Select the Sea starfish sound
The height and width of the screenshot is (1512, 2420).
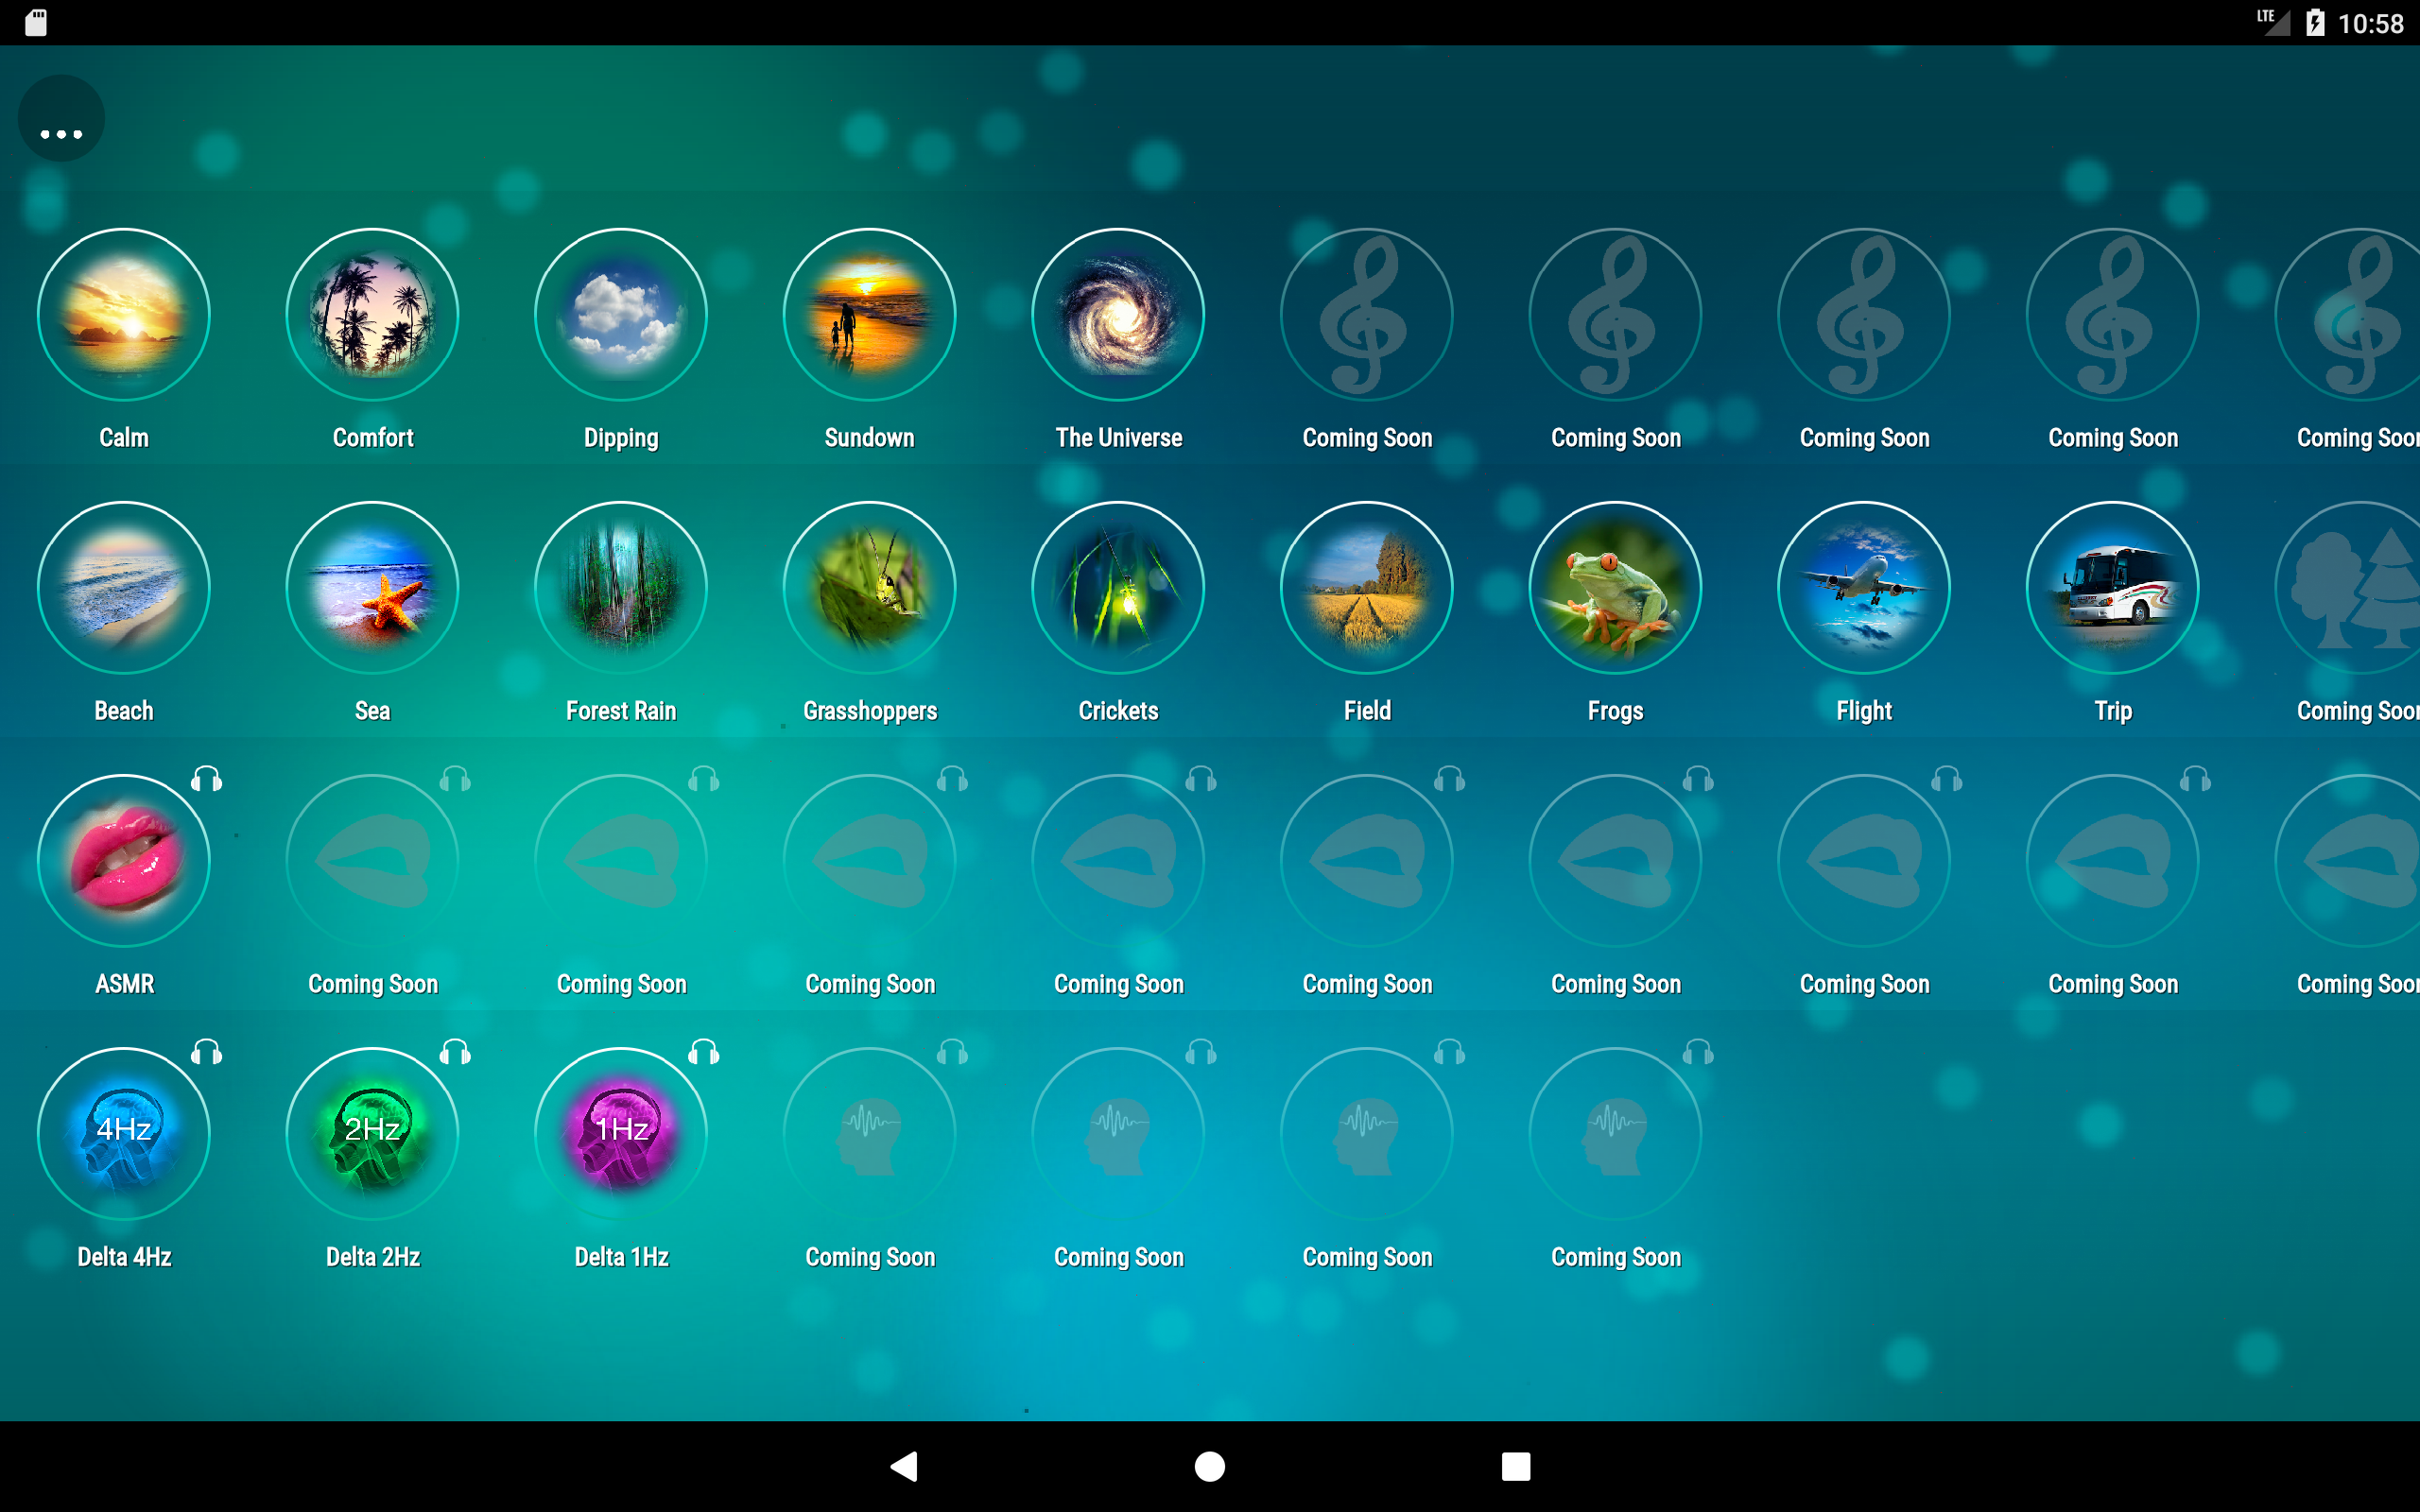pos(372,588)
